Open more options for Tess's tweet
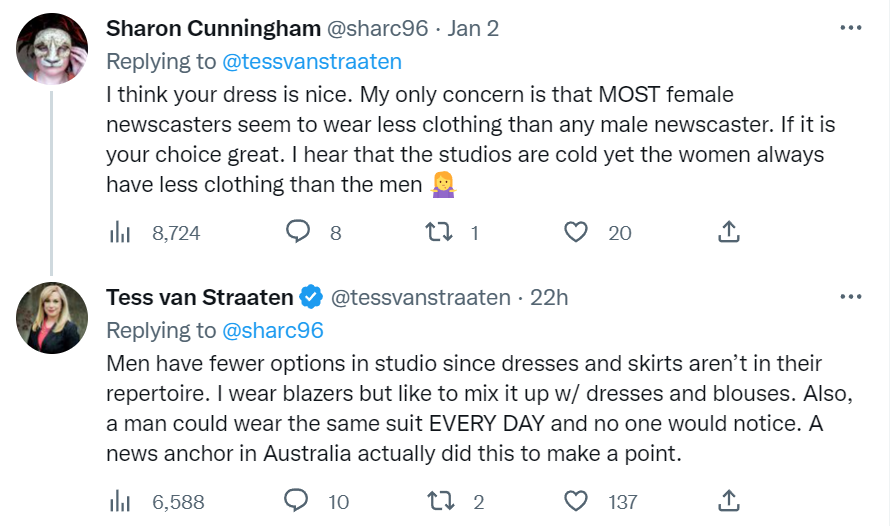The height and width of the screenshot is (526, 891). pos(851,297)
